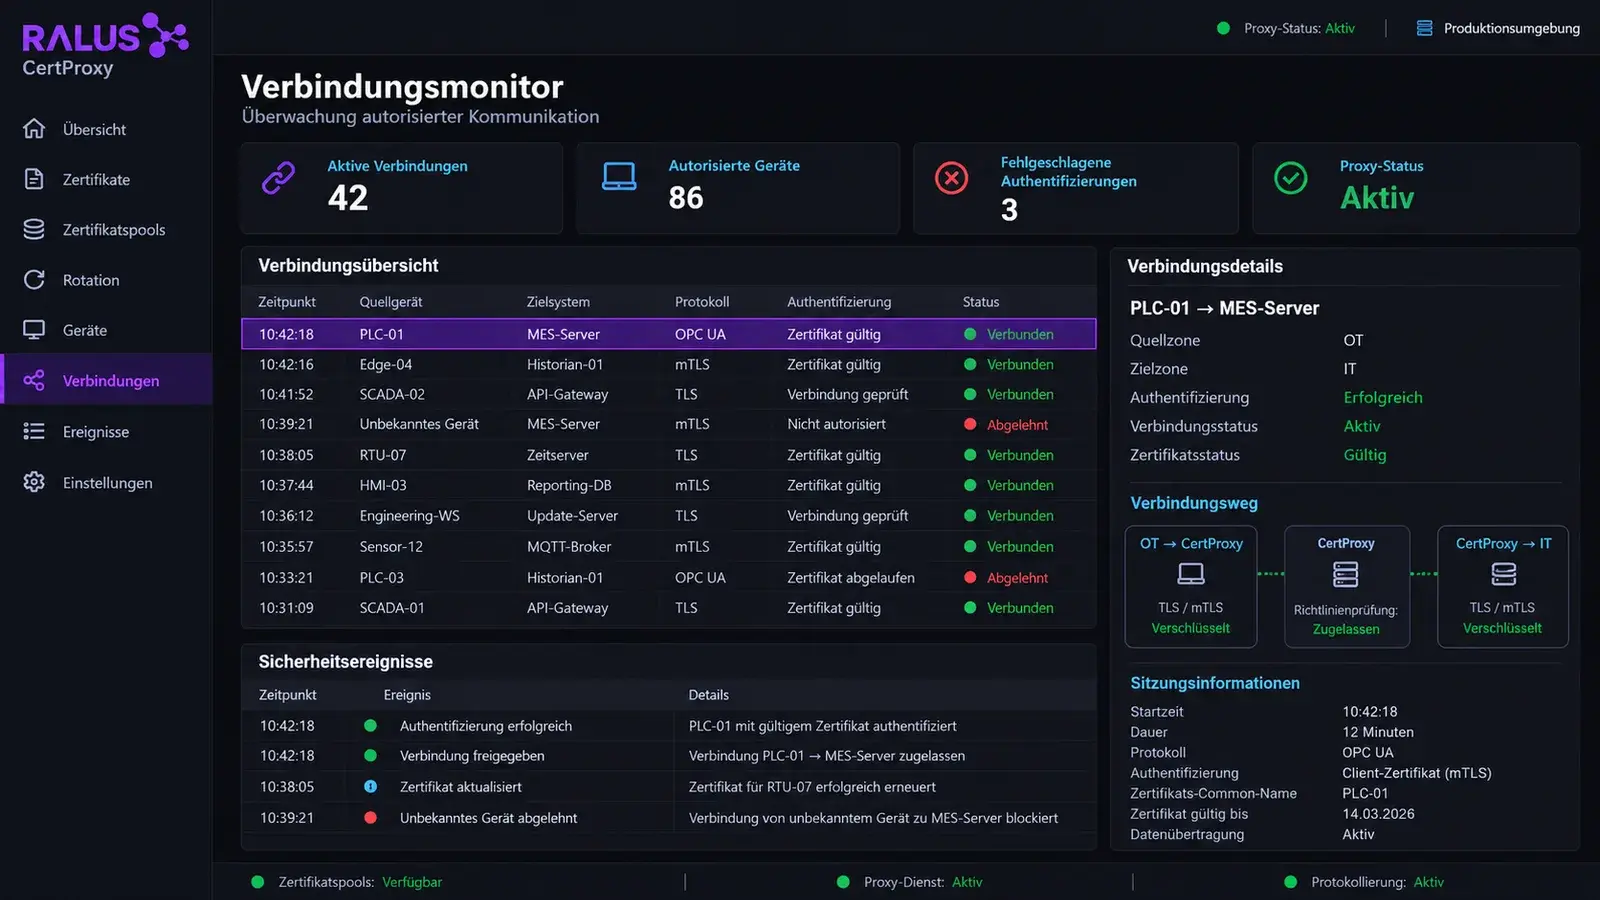Click the Protokollierung Aktiv status bar entry

[x=1364, y=882]
